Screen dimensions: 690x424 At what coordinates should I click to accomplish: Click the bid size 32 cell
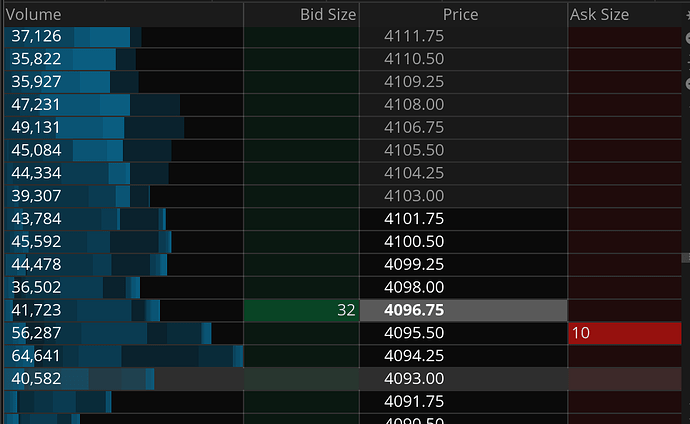click(x=301, y=311)
